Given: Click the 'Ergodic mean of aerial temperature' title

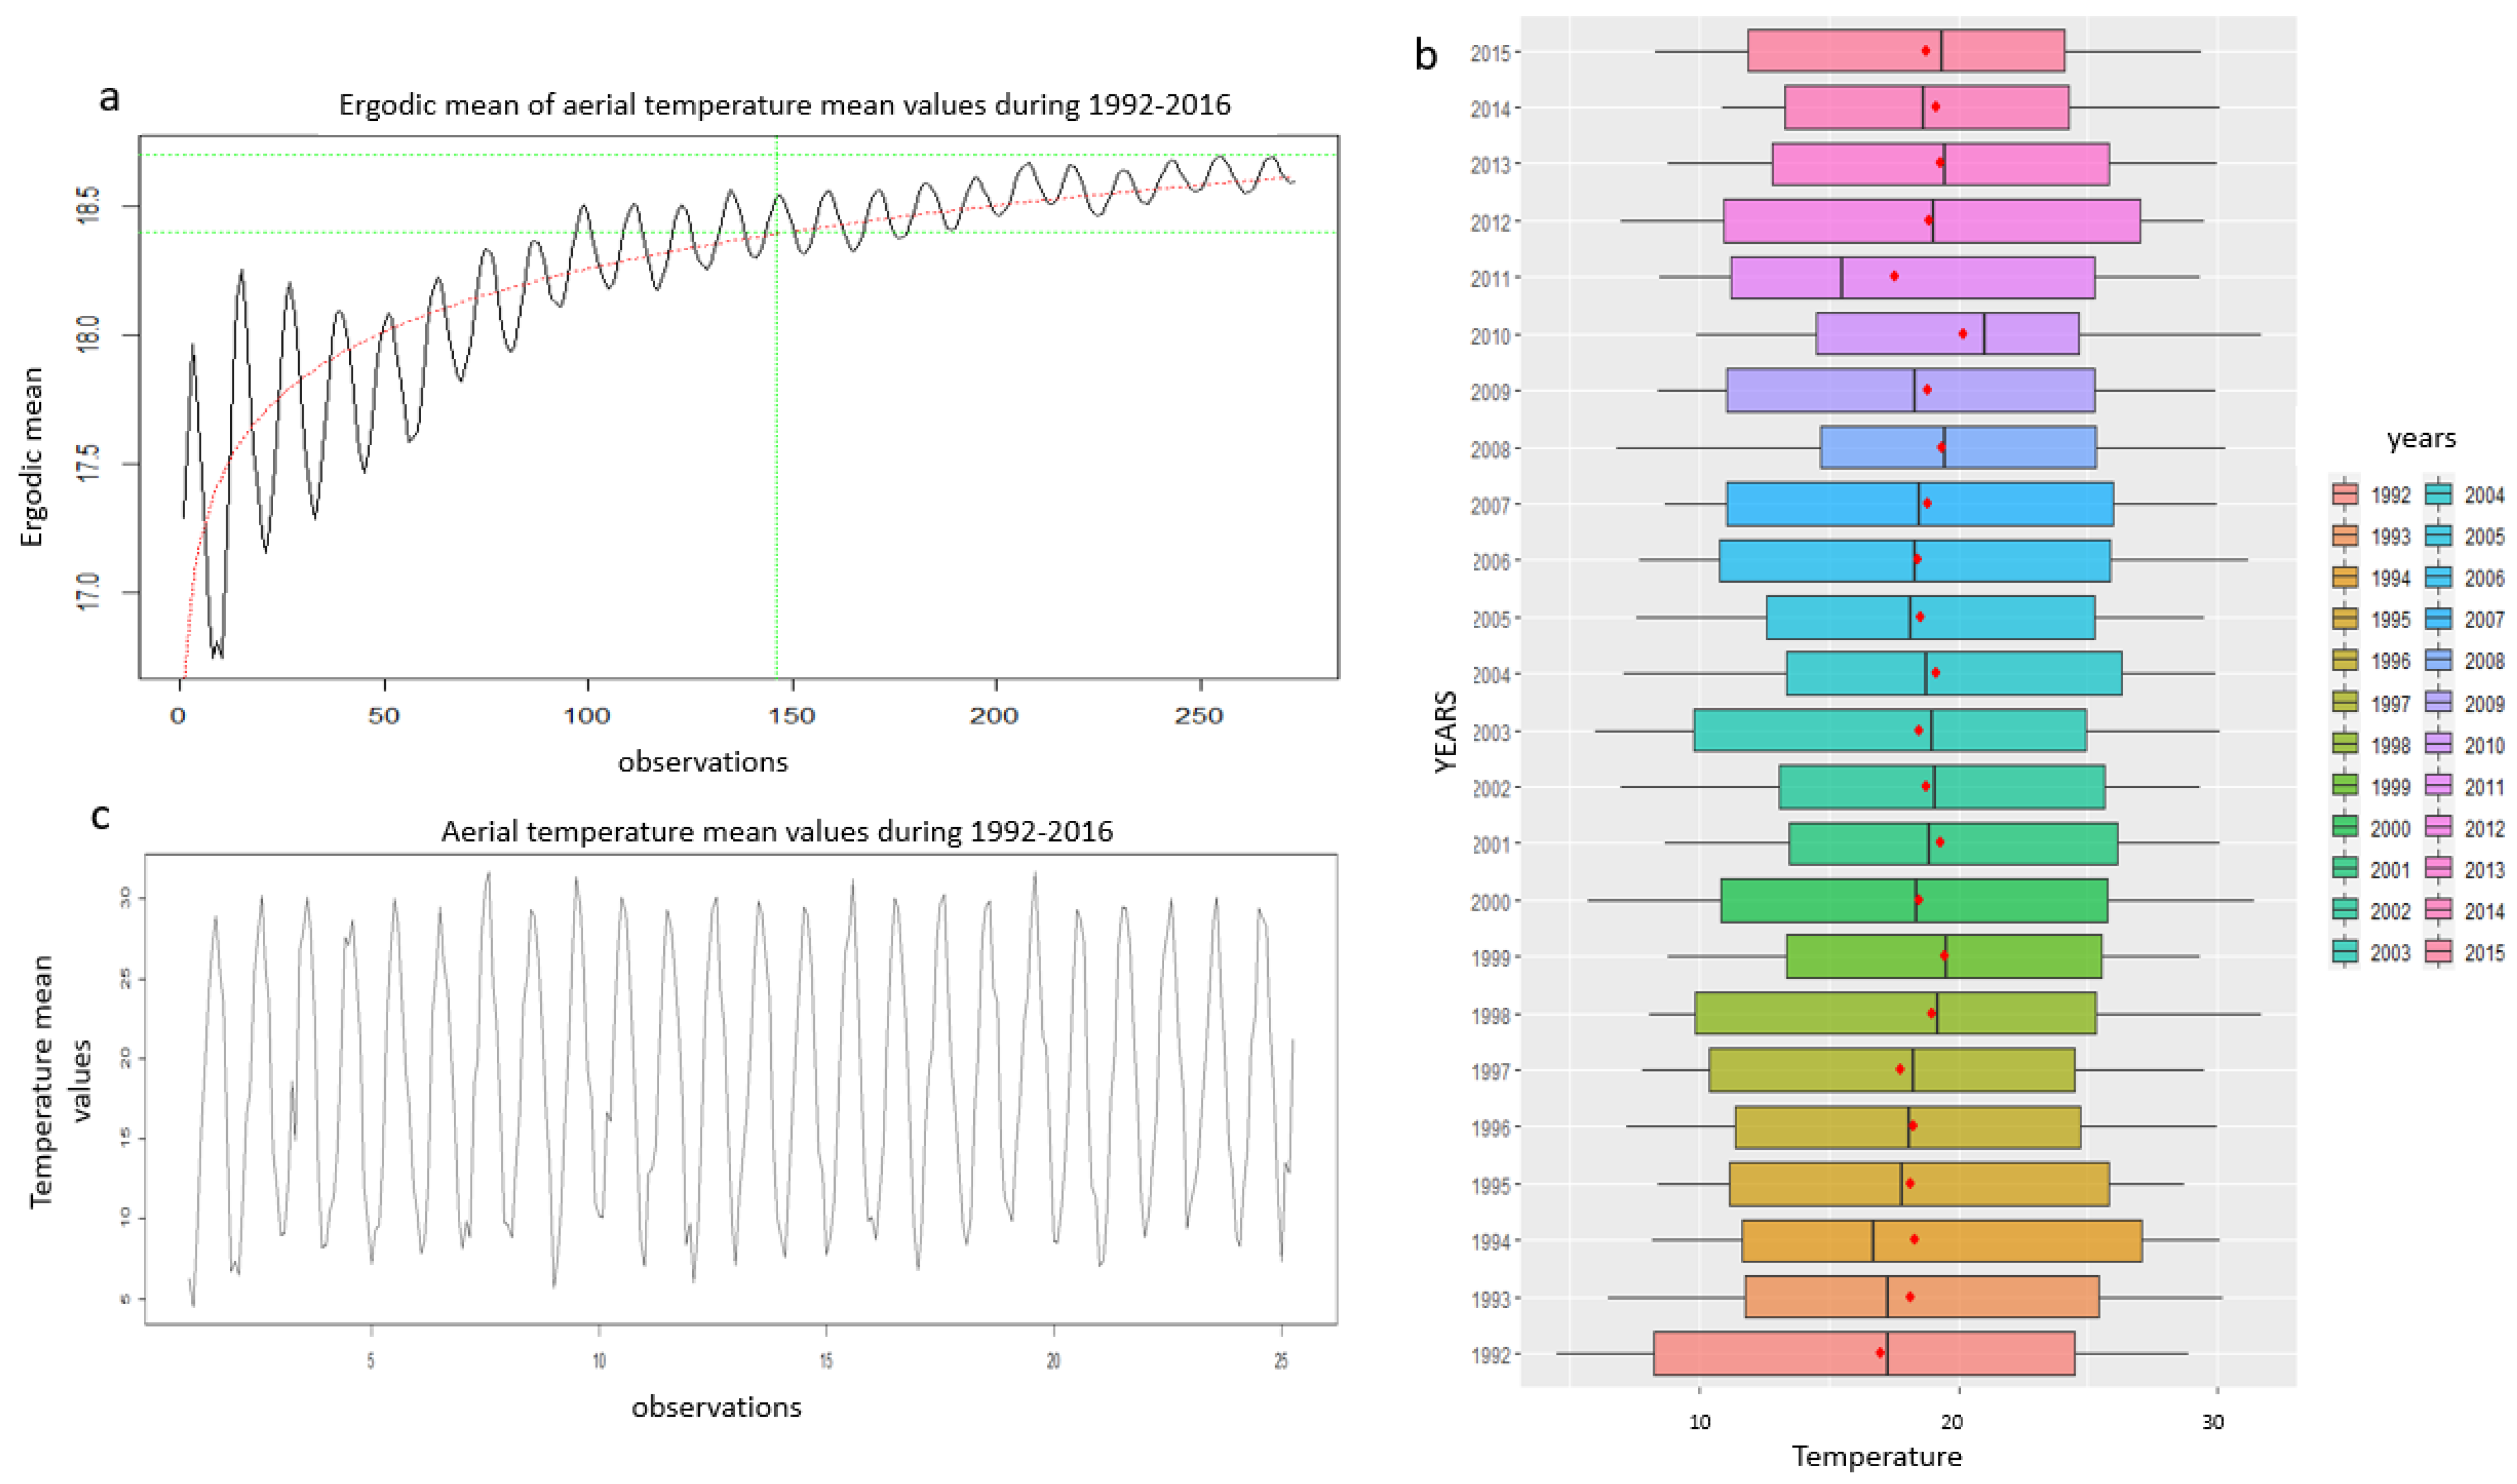Looking at the screenshot, I should point(785,105).
